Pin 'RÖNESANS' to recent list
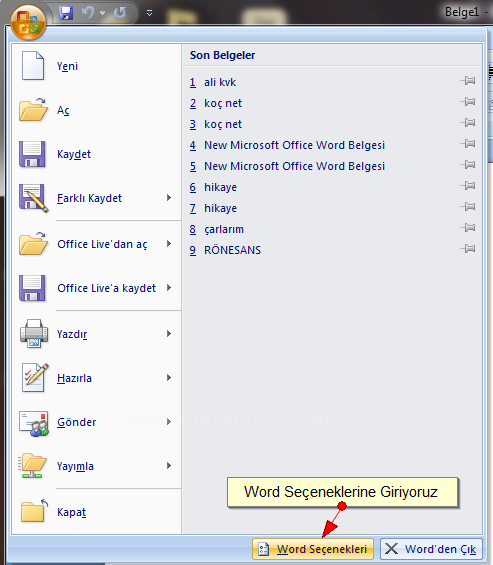 pos(468,249)
